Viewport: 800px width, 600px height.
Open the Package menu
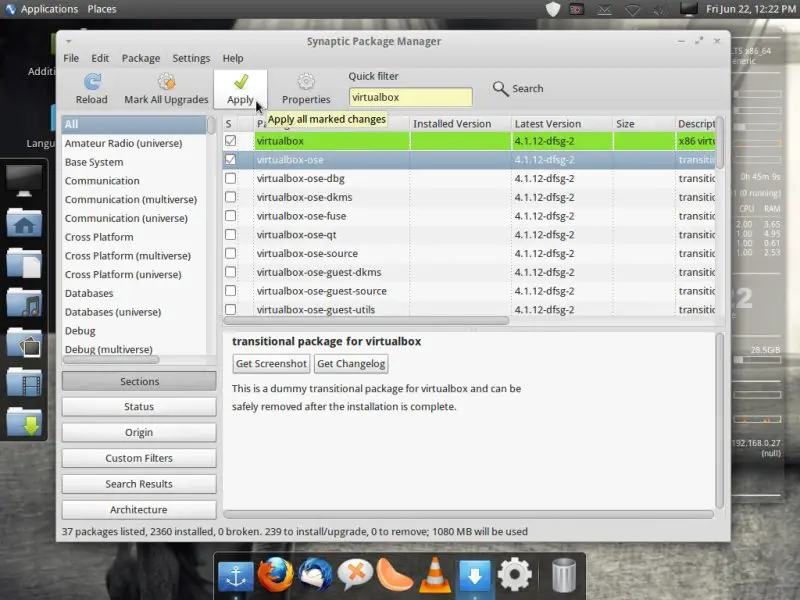[141, 59]
